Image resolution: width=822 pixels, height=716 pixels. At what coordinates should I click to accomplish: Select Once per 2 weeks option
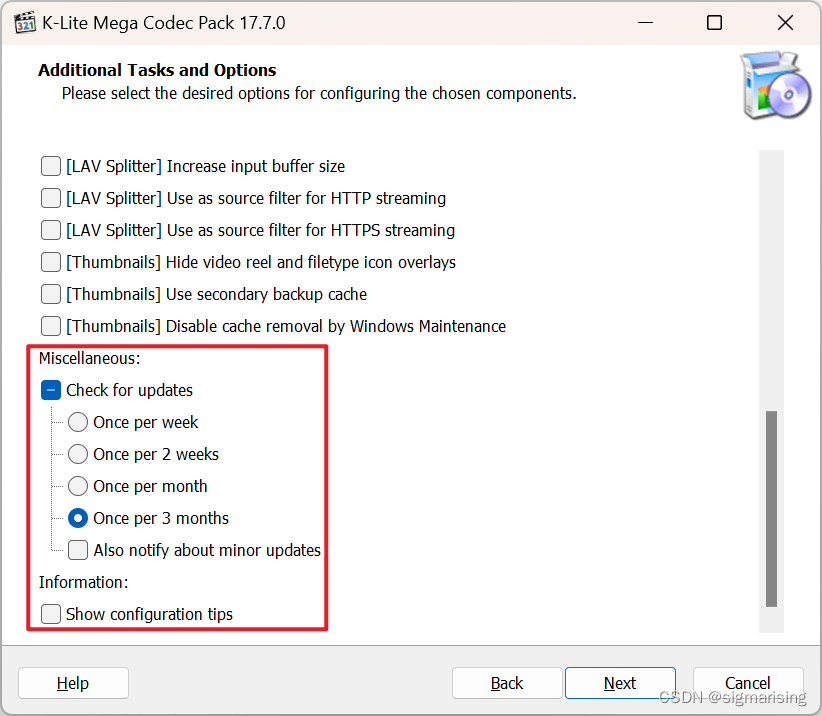pos(78,454)
